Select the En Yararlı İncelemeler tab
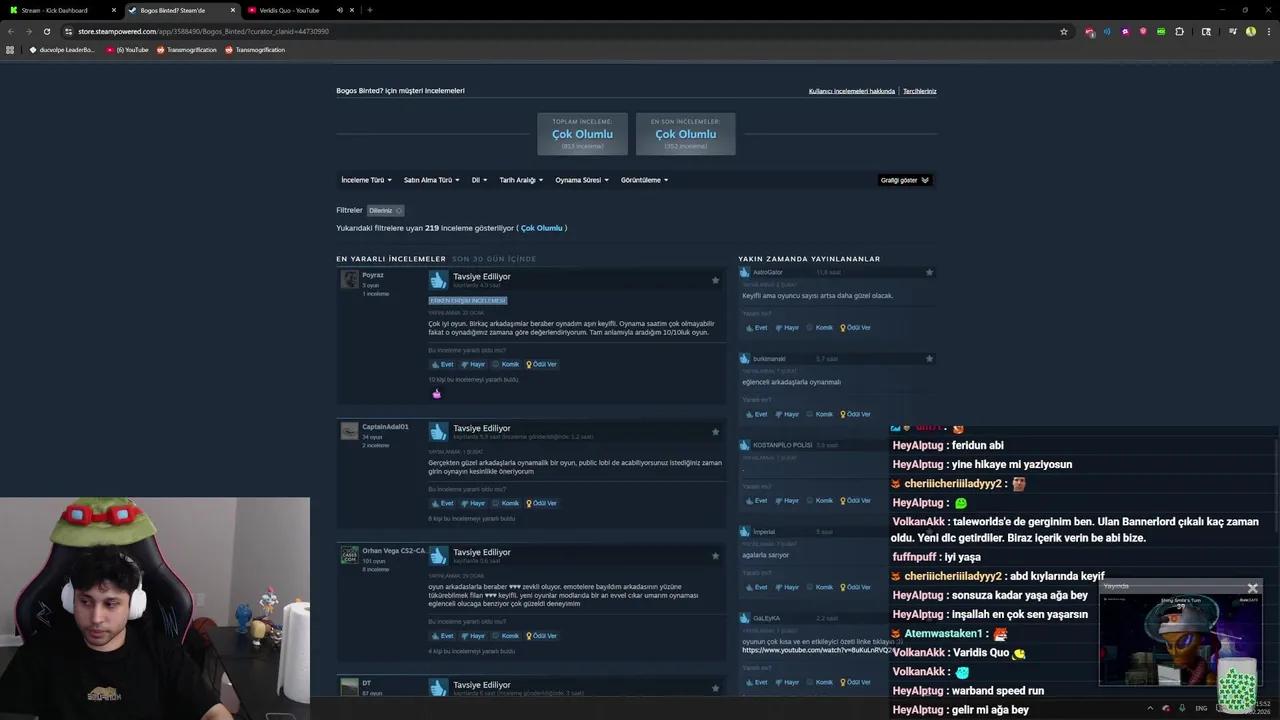The image size is (1280, 720). (x=391, y=259)
